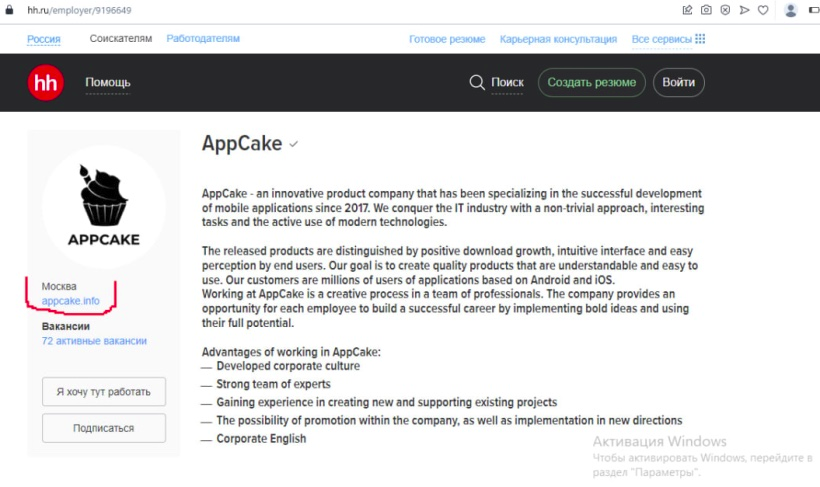Expand the Помощь help menu
The width and height of the screenshot is (820, 487).
click(x=108, y=82)
